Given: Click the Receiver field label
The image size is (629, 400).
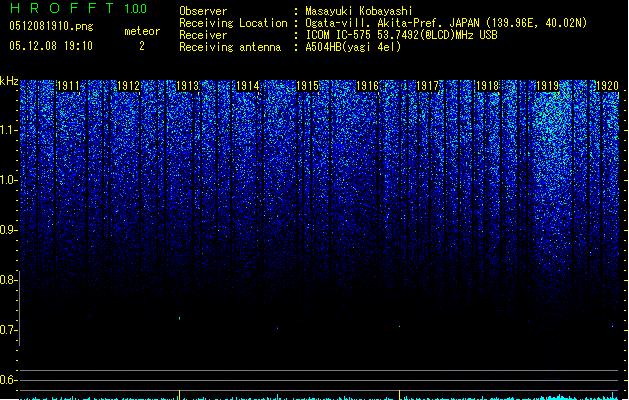Looking at the screenshot, I should [203, 35].
